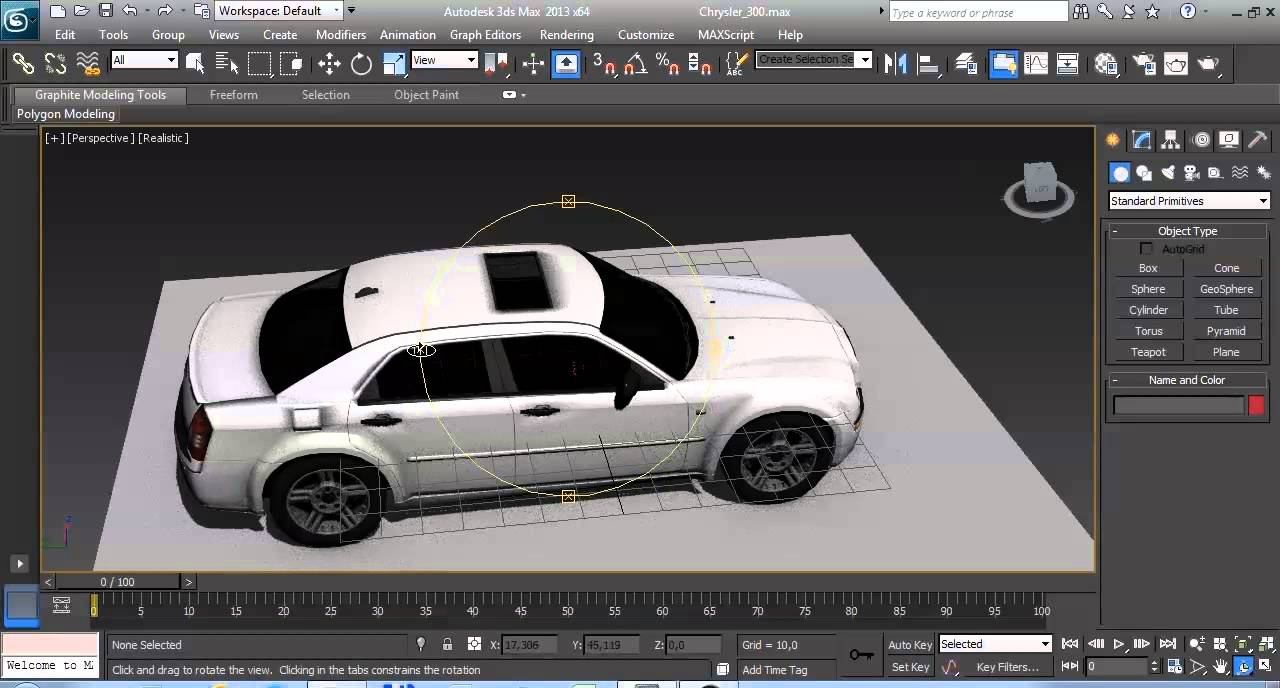Screen dimensions: 1280x688
Task: Select the Select and Move tool
Action: [329, 64]
